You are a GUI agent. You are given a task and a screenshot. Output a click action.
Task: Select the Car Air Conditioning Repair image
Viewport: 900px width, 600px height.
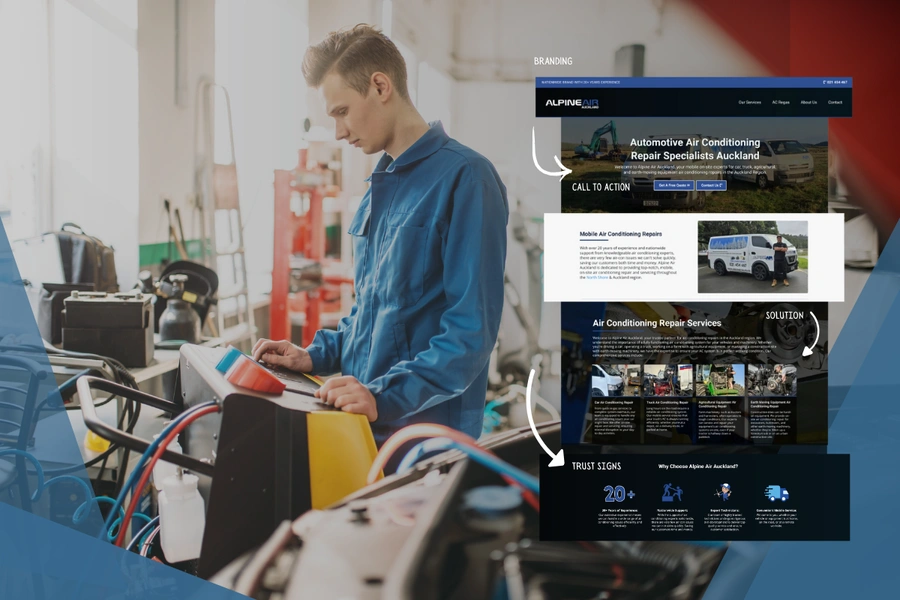pyautogui.click(x=608, y=380)
